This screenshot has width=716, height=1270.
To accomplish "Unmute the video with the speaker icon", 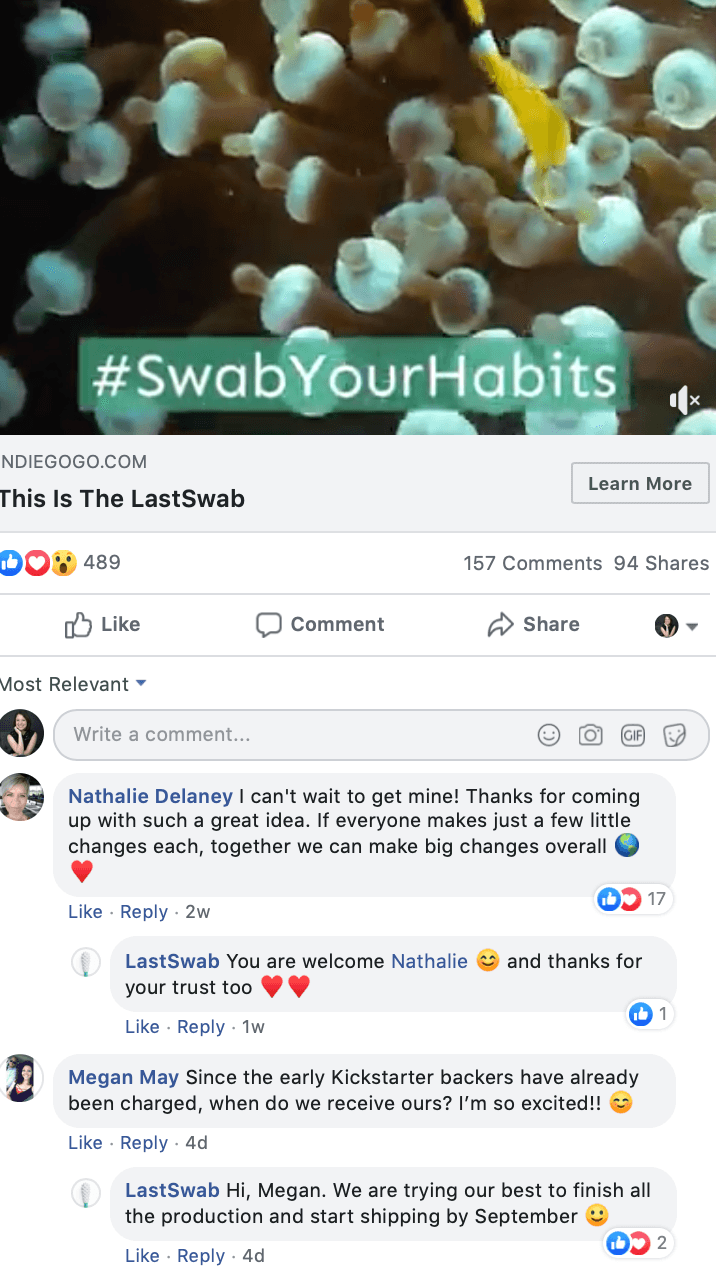I will click(684, 400).
